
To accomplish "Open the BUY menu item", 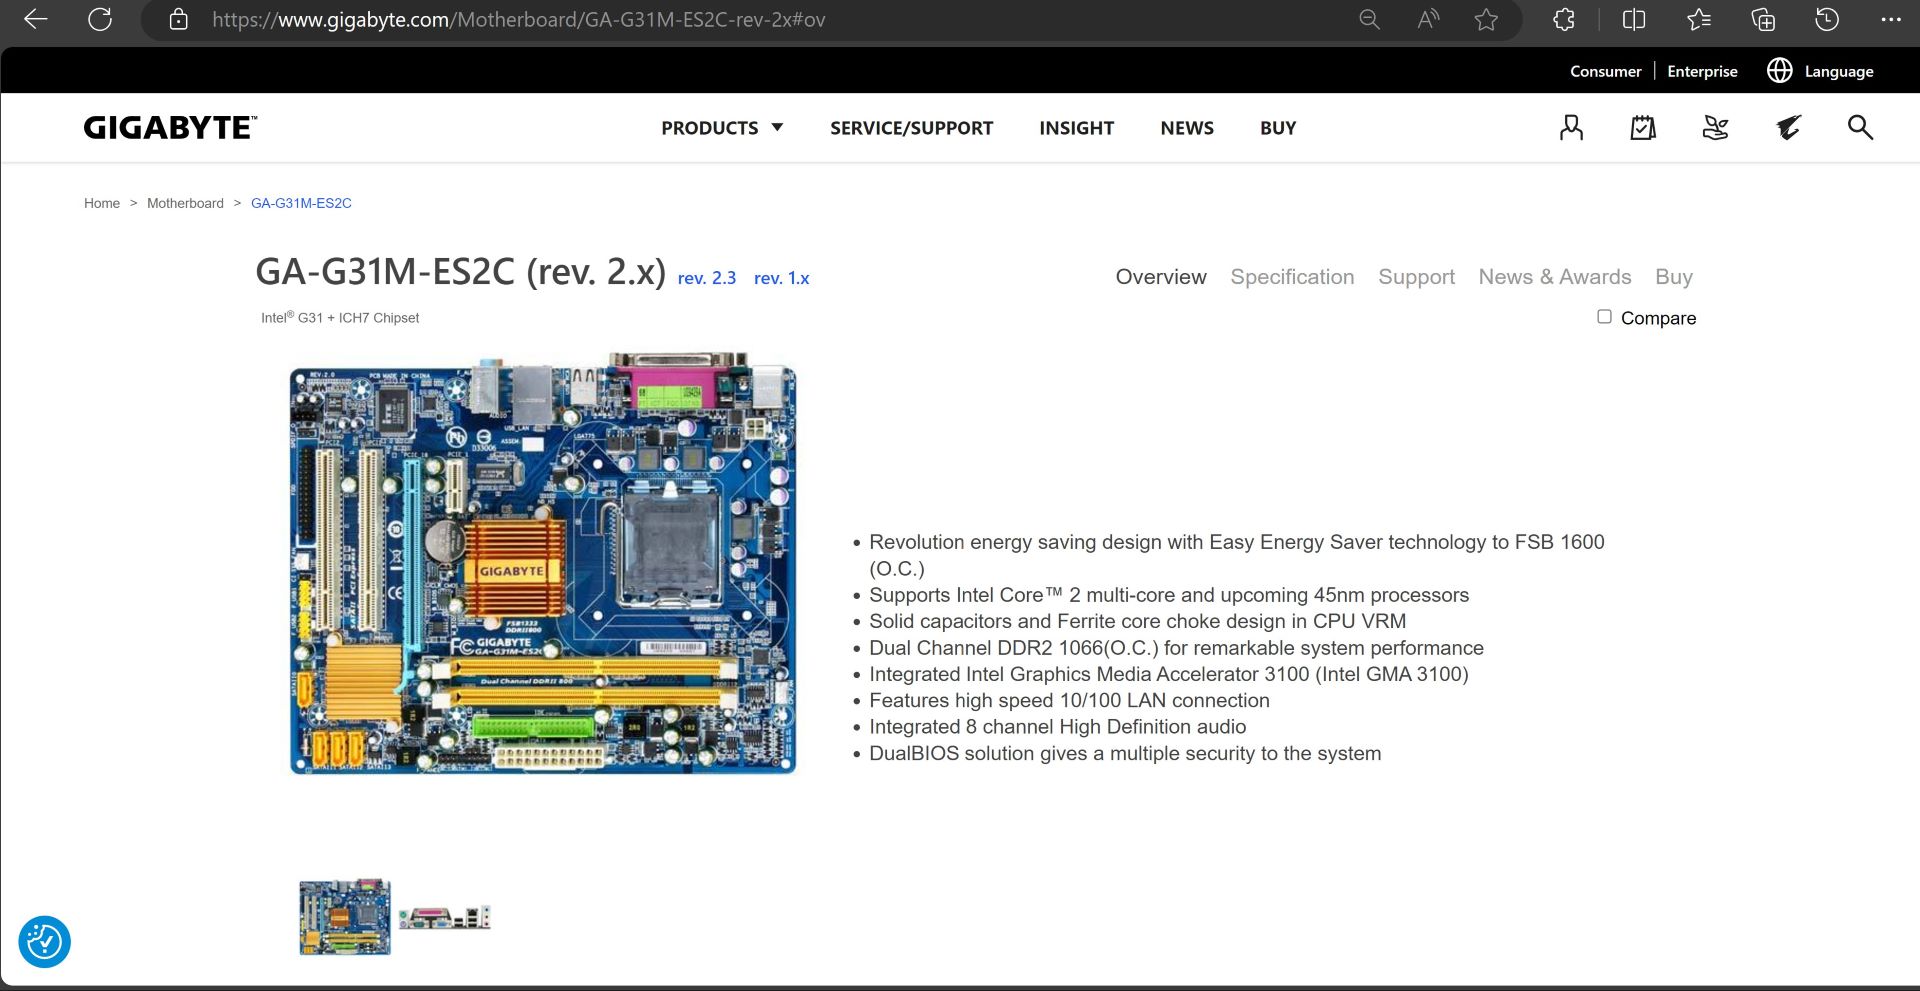I will pyautogui.click(x=1278, y=128).
